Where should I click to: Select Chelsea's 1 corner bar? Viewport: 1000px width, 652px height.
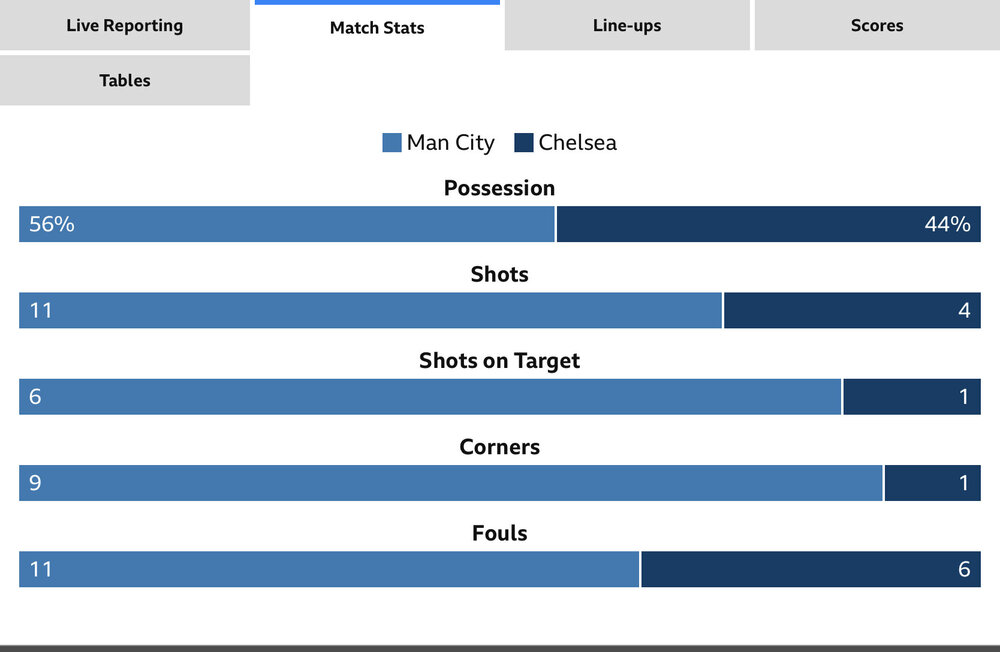tap(932, 483)
